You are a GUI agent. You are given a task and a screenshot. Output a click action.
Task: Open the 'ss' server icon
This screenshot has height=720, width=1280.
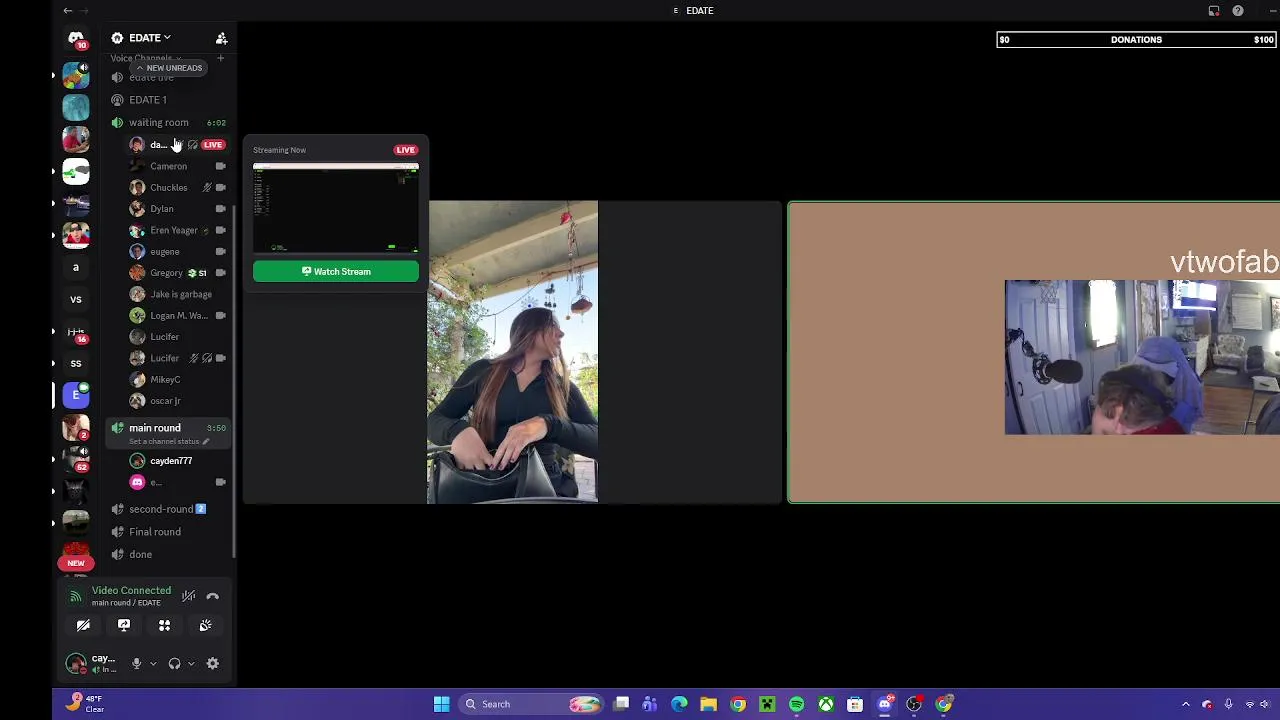tap(76, 363)
